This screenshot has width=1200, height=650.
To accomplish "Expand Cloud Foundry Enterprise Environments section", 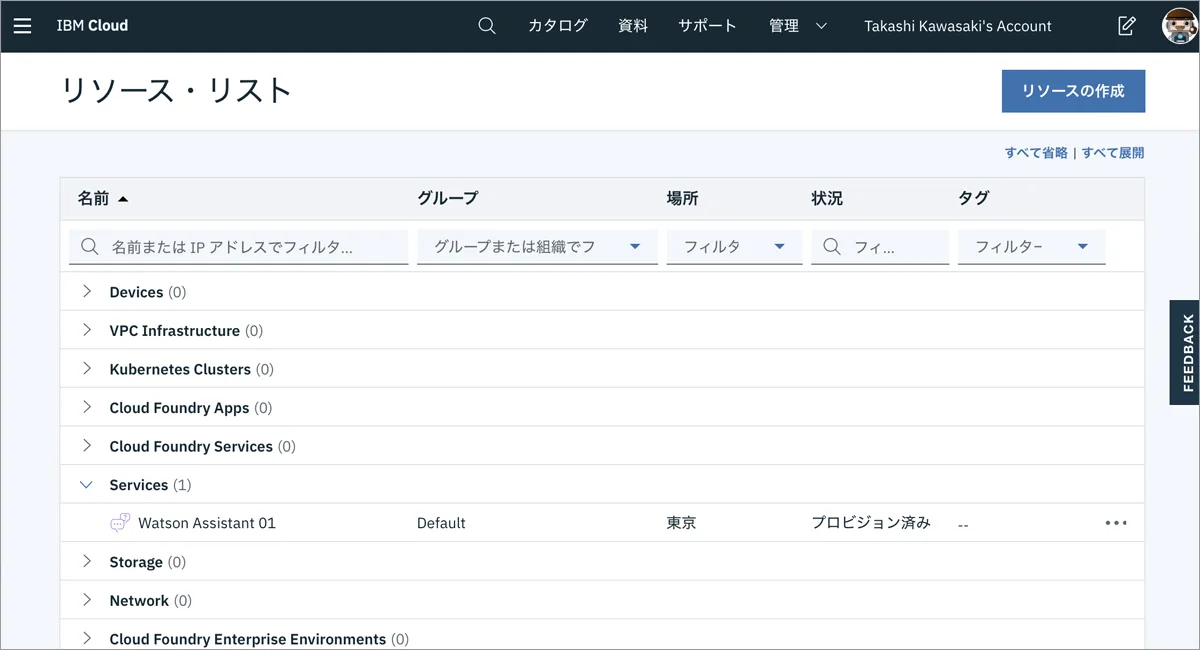I will point(87,639).
